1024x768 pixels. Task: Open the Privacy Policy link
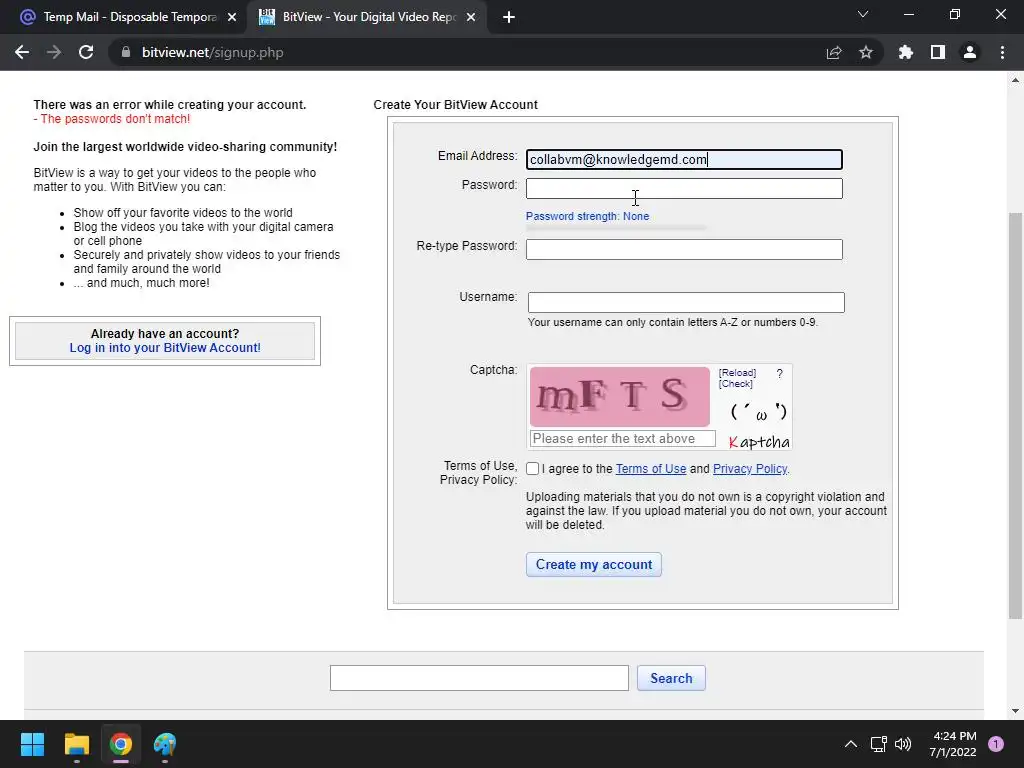click(x=750, y=469)
